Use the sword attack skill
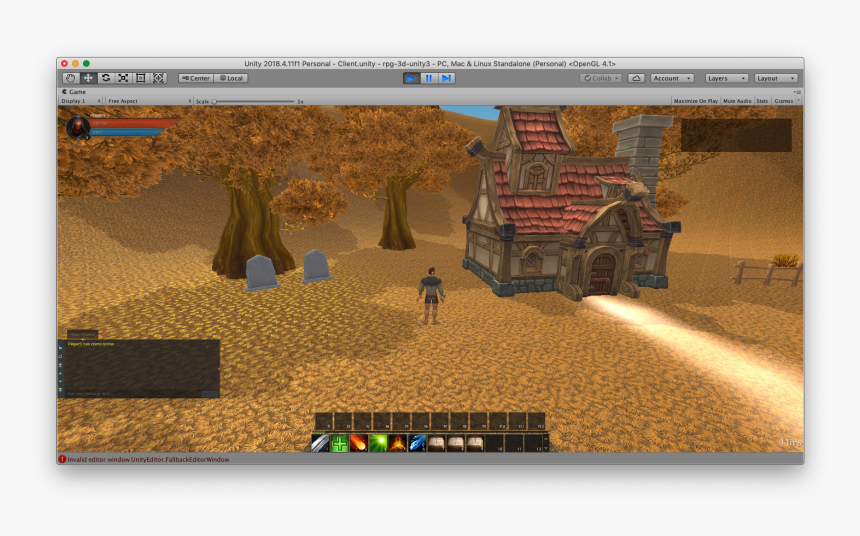860x536 pixels. (x=320, y=443)
